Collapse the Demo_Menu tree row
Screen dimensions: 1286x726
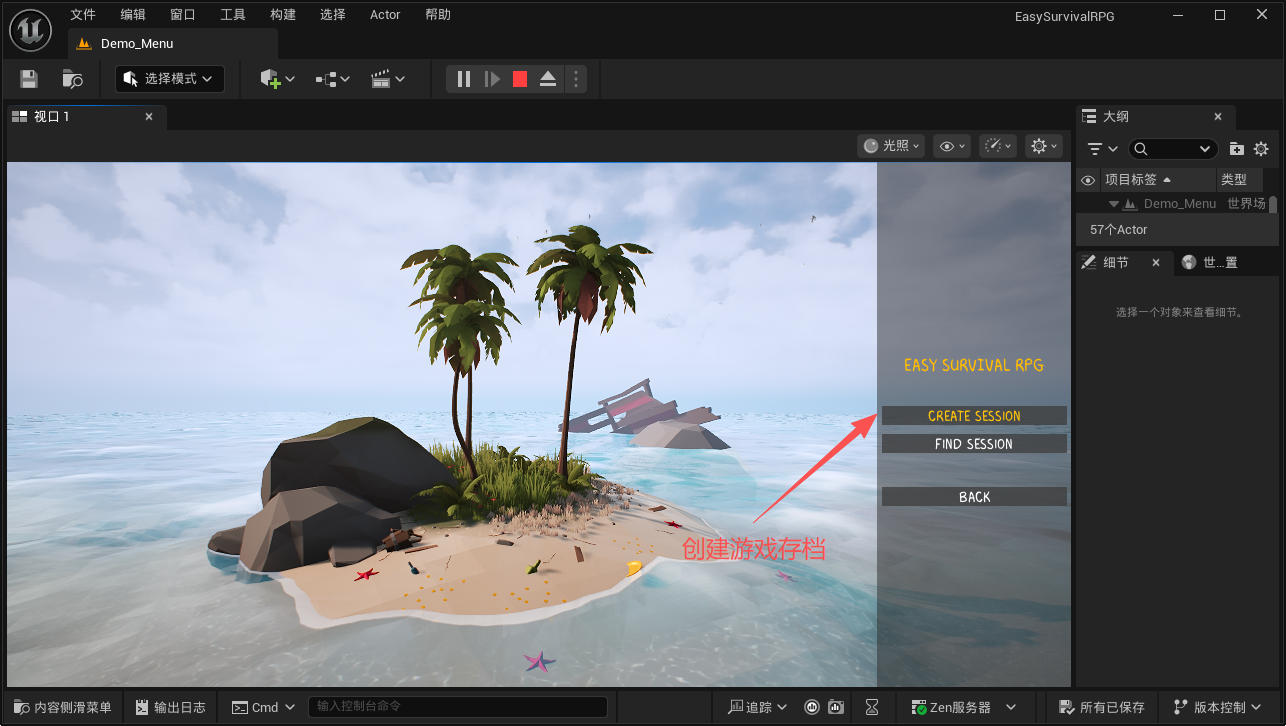click(x=1113, y=204)
